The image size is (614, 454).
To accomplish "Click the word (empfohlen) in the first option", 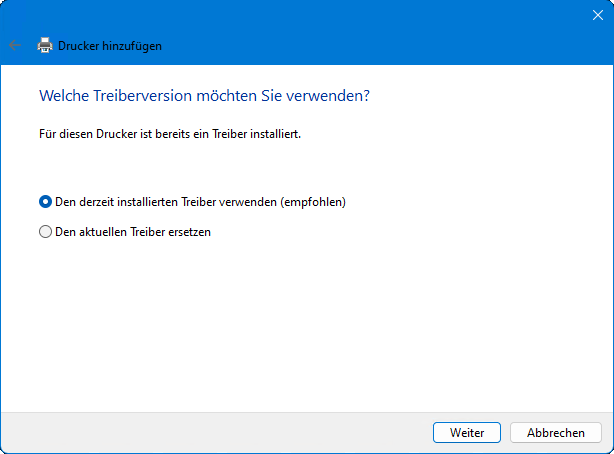I will click(313, 201).
